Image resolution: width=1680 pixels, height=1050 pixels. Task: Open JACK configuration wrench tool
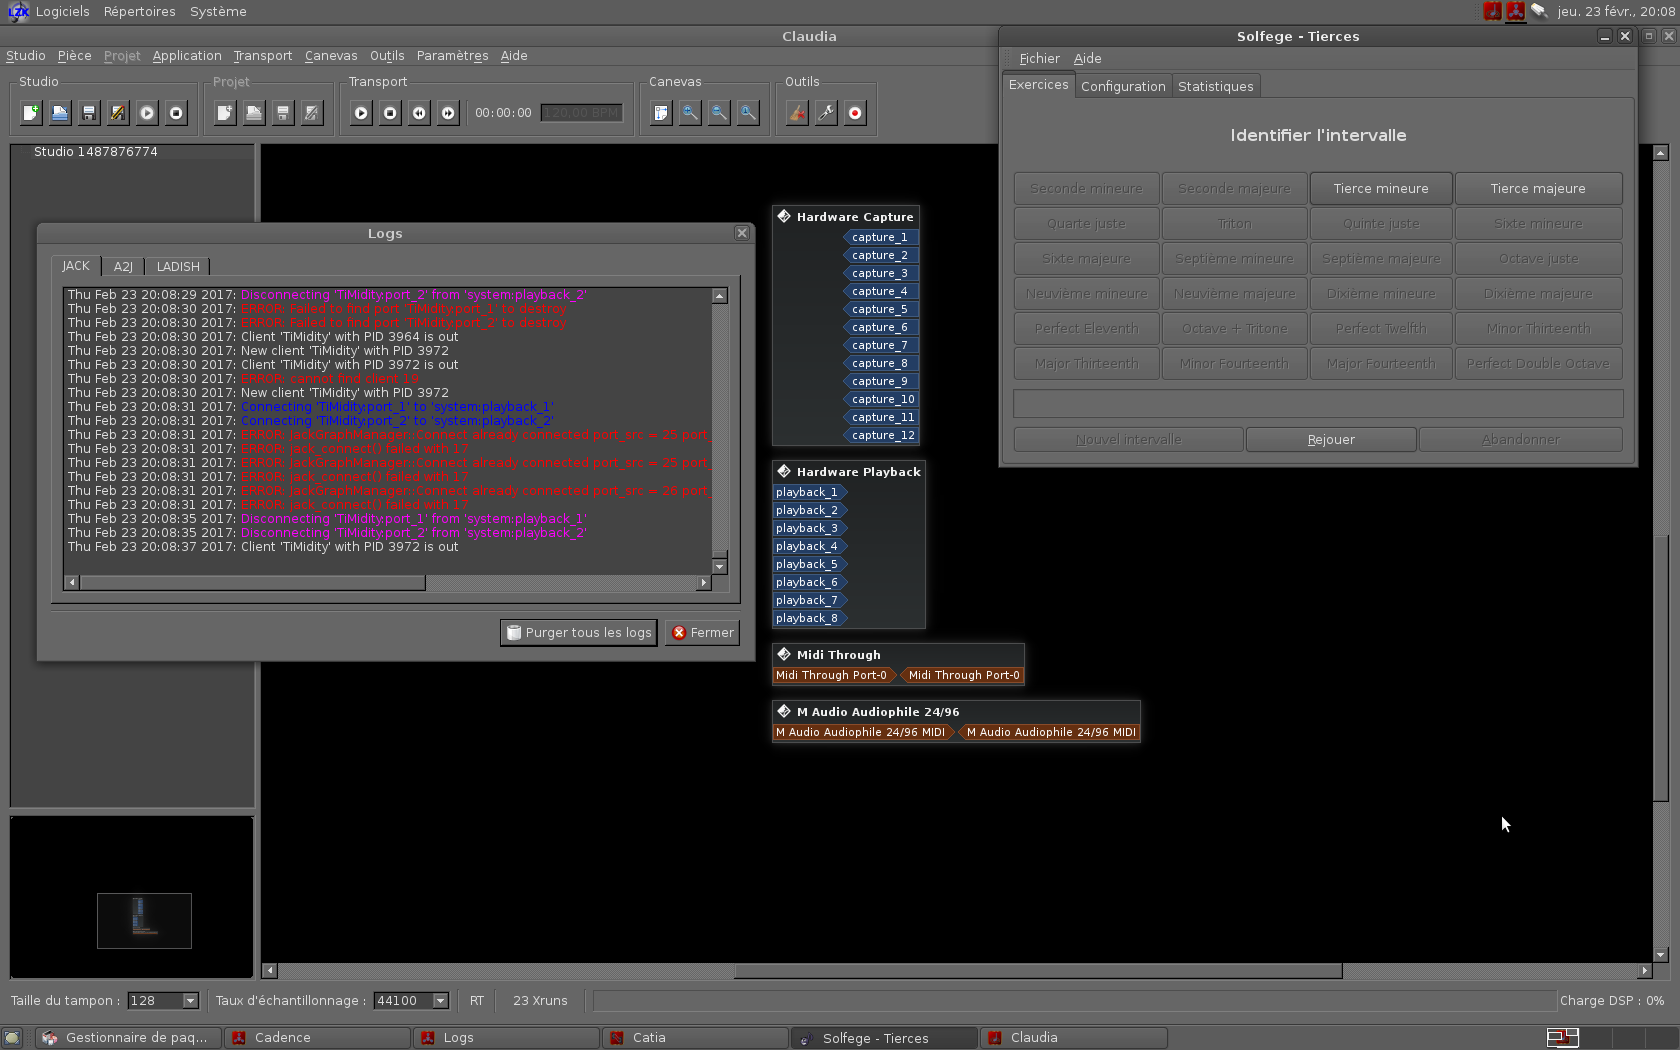[826, 113]
